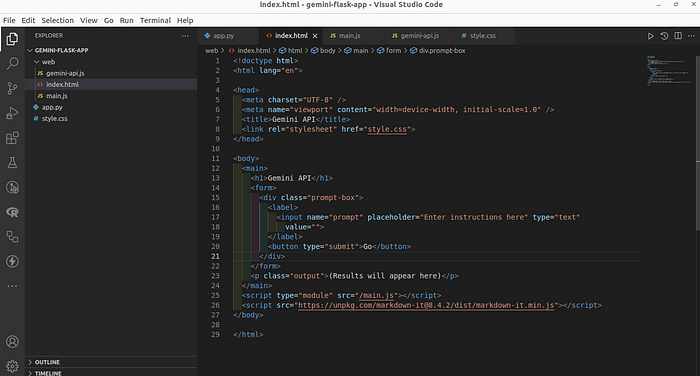
Task: Open Source Control view
Action: coord(12,88)
